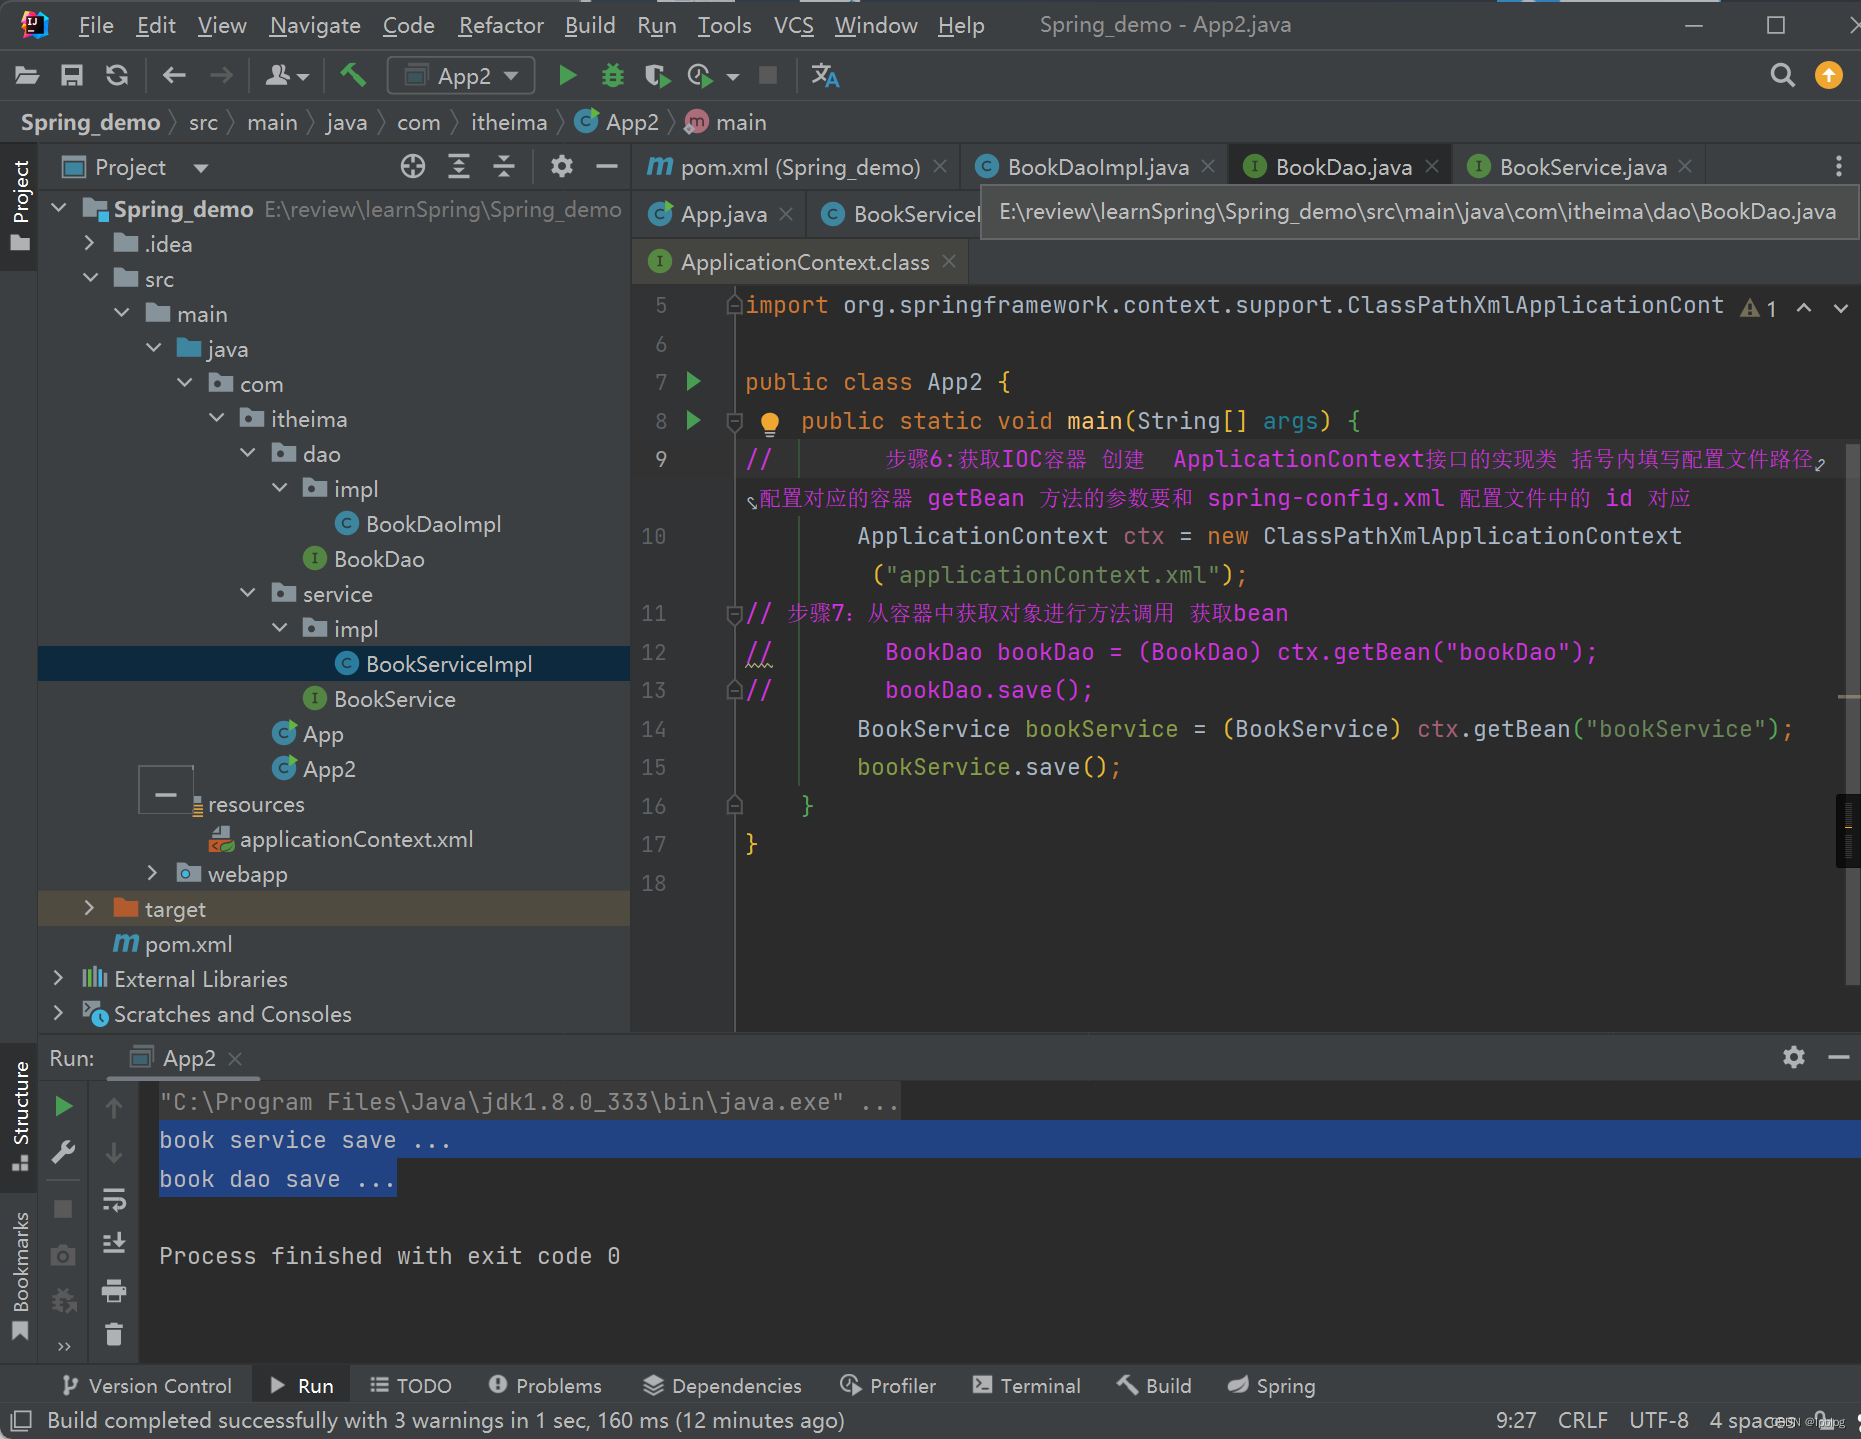This screenshot has height=1439, width=1861.
Task: Rerun App2 in Run panel
Action: click(x=63, y=1106)
